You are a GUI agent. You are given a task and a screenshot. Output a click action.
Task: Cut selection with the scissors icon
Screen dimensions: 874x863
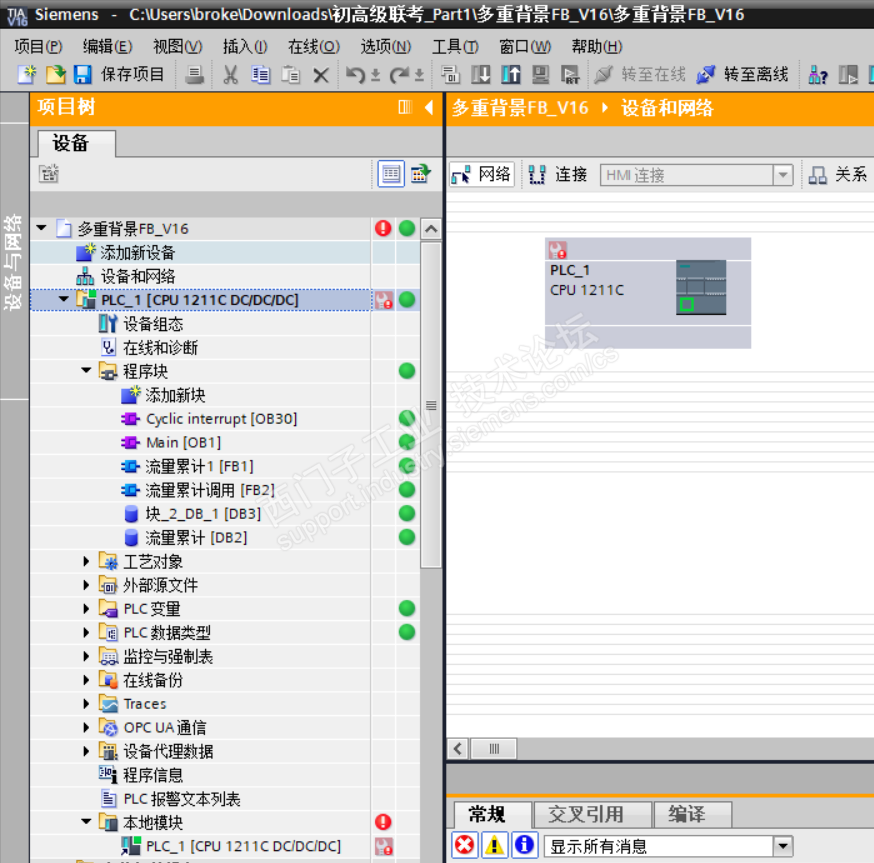pyautogui.click(x=230, y=75)
